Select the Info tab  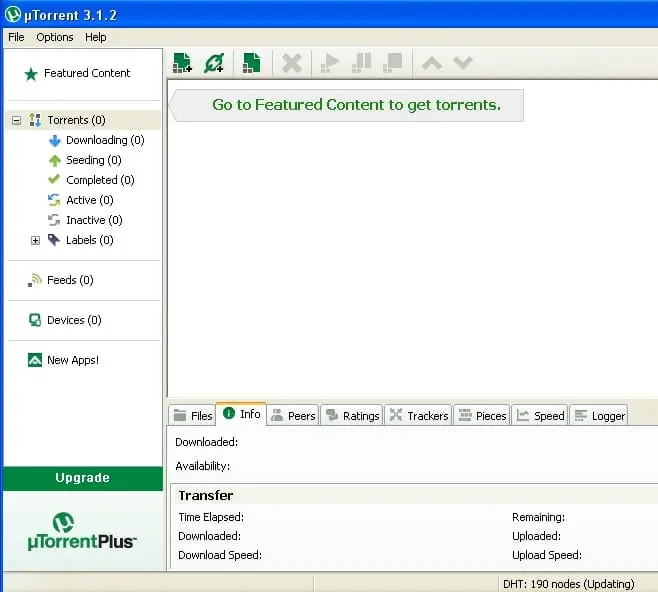241,414
